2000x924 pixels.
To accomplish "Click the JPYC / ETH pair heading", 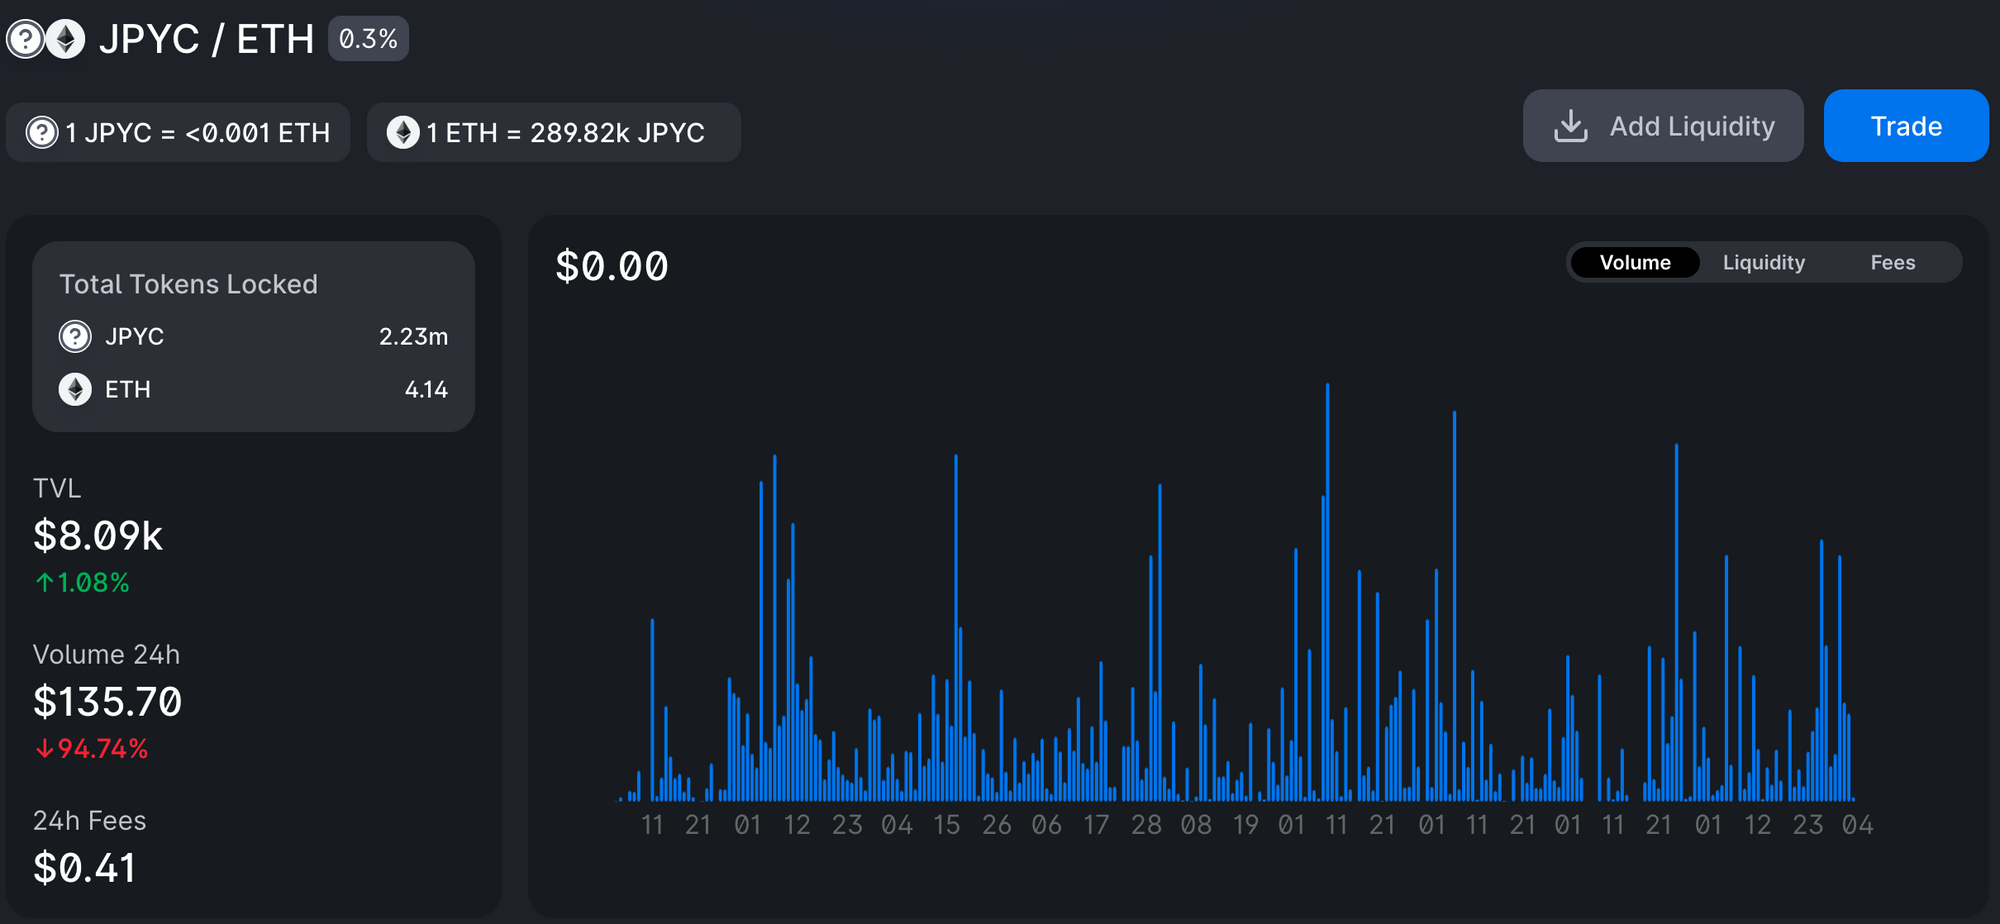I will click(206, 39).
